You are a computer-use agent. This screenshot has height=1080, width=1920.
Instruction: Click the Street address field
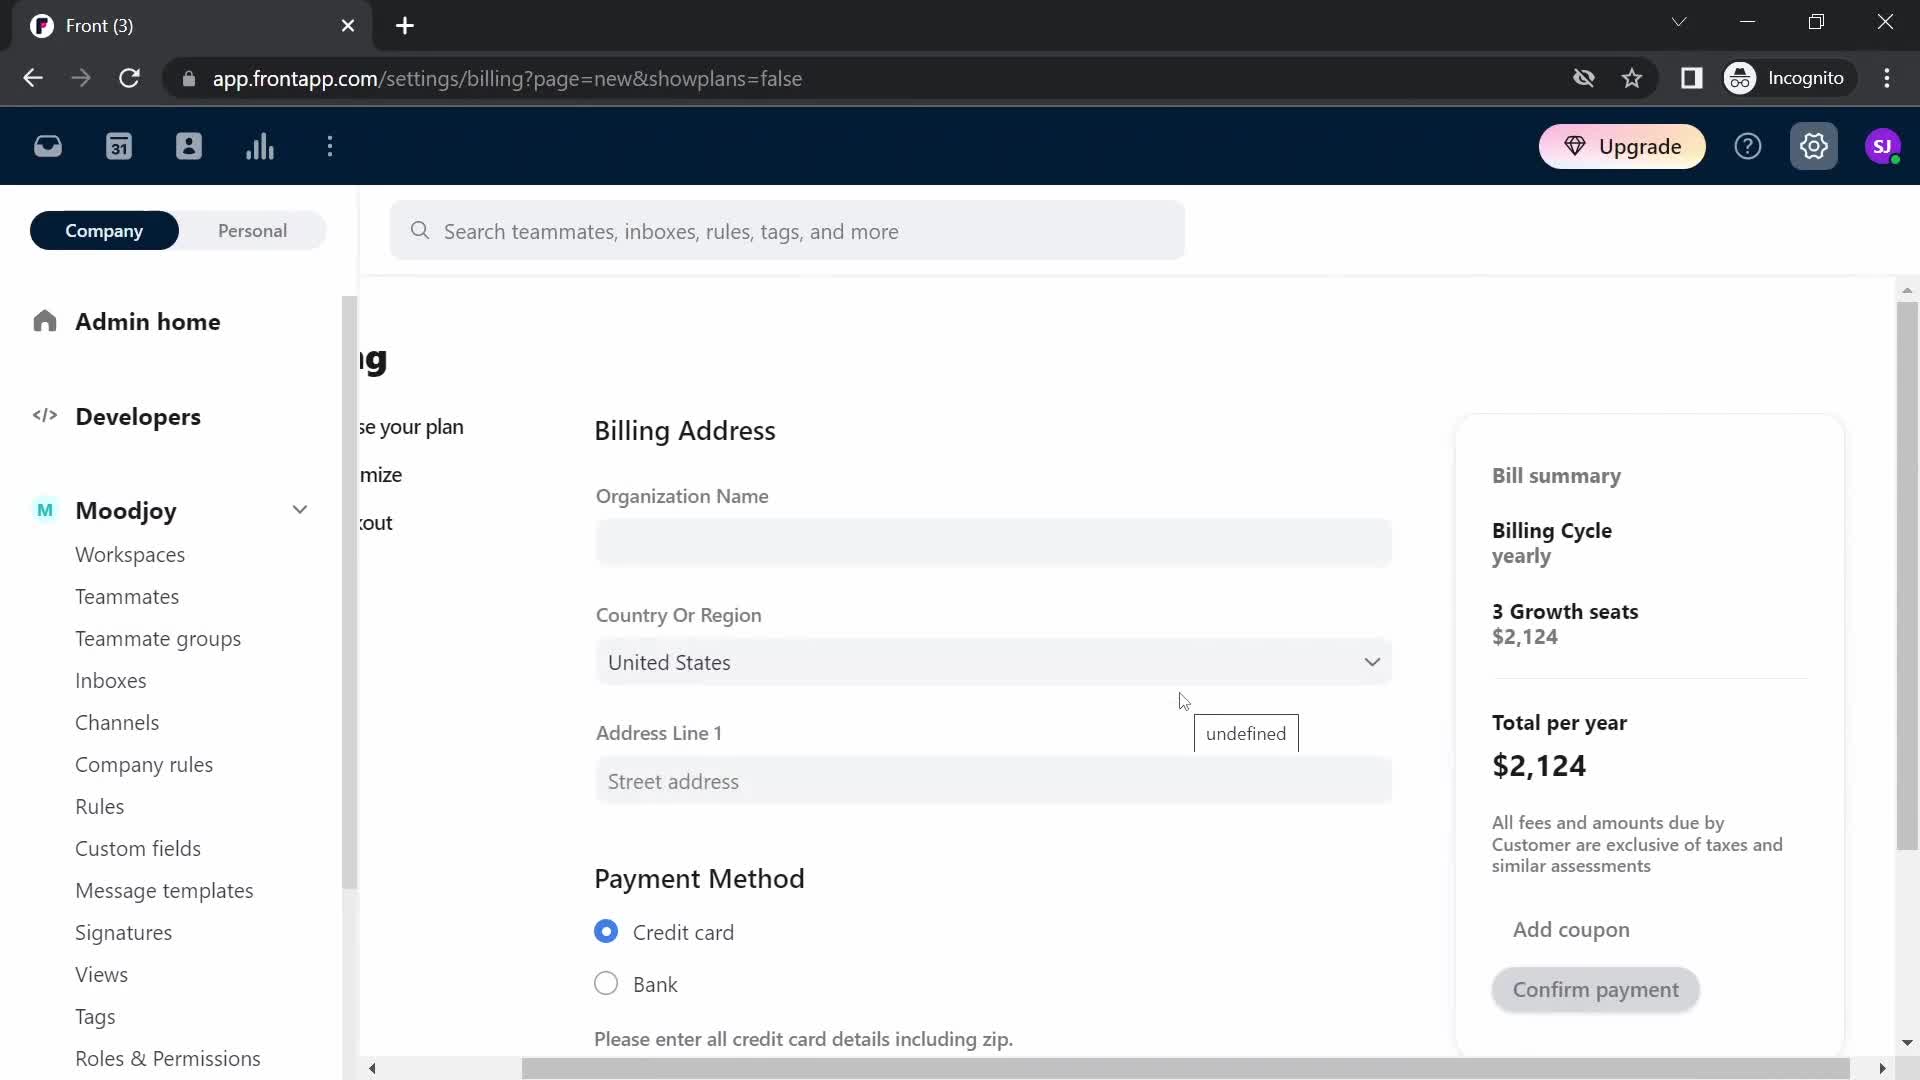coord(993,781)
